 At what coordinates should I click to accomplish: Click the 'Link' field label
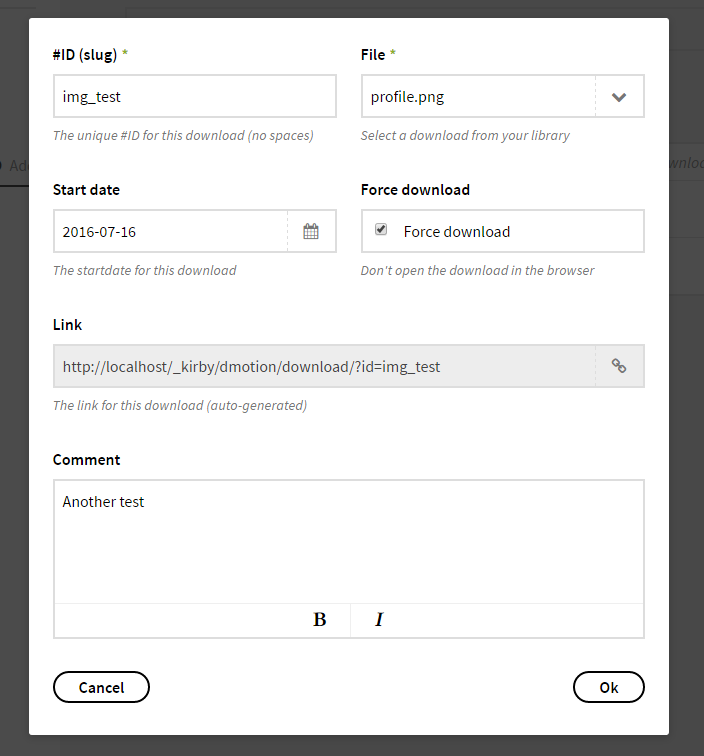pos(67,325)
